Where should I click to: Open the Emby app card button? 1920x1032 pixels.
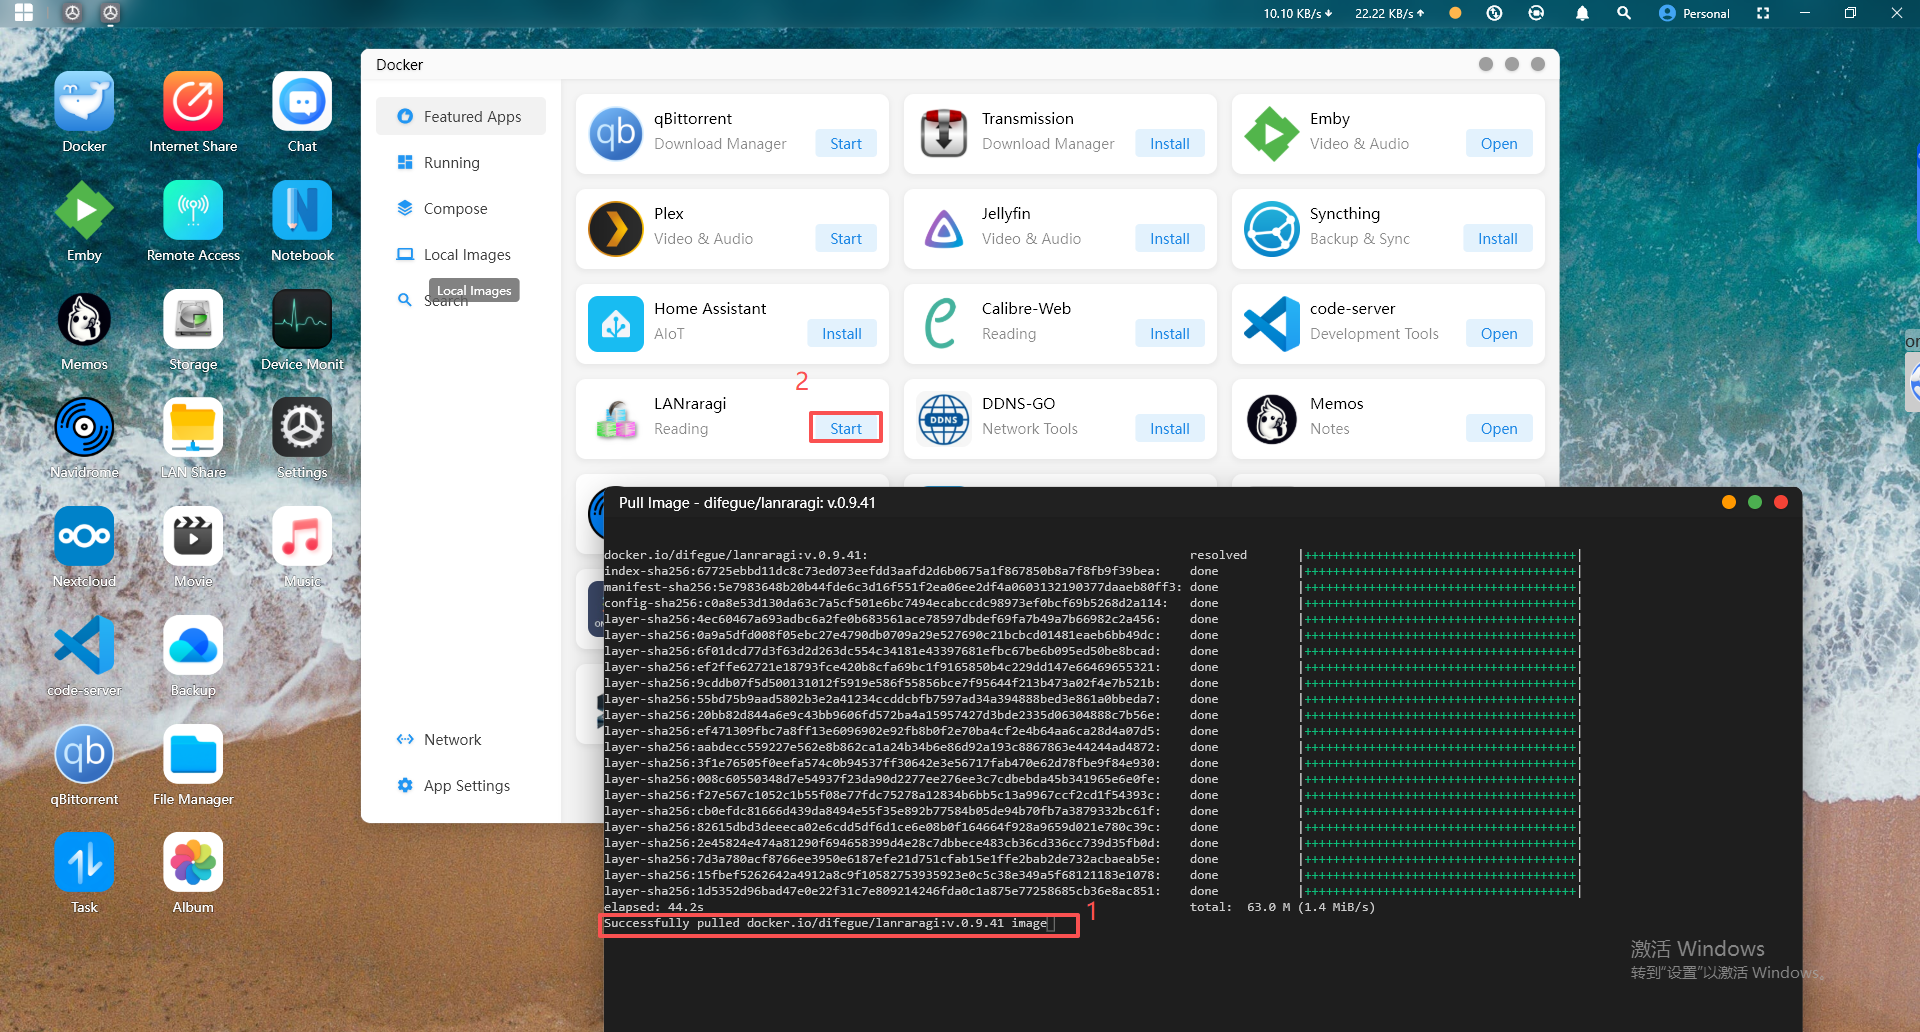pos(1498,143)
